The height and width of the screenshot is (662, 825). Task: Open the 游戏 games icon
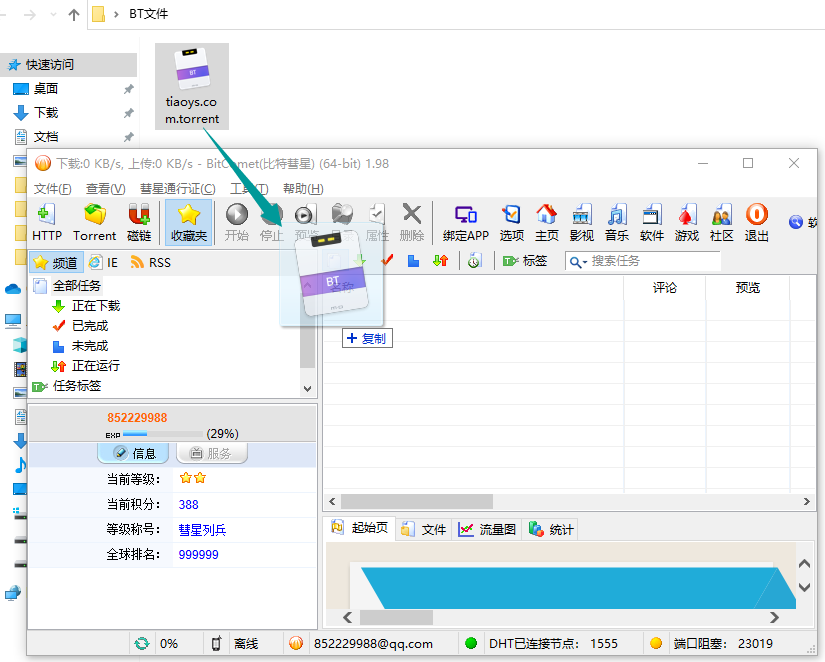[687, 223]
